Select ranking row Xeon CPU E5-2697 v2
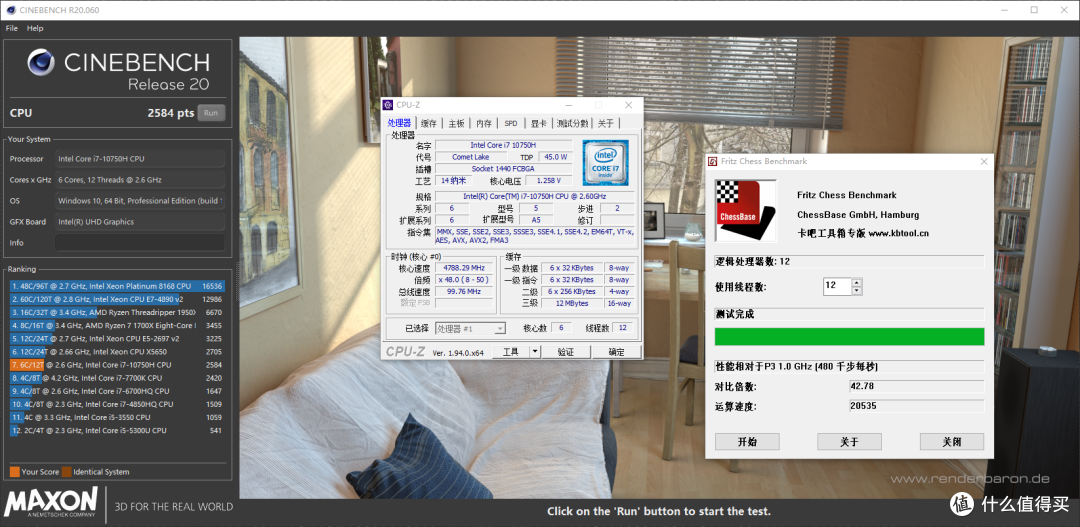 click(116, 338)
